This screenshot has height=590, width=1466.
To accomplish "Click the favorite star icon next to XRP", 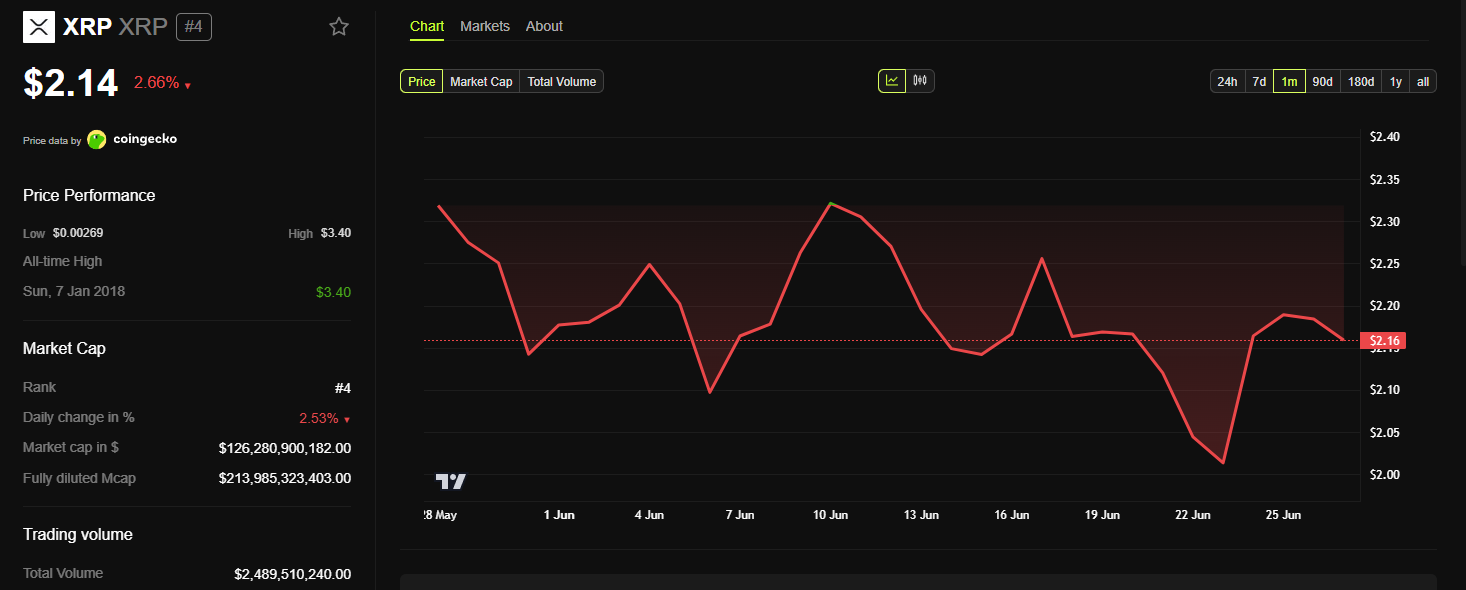I will (x=339, y=27).
